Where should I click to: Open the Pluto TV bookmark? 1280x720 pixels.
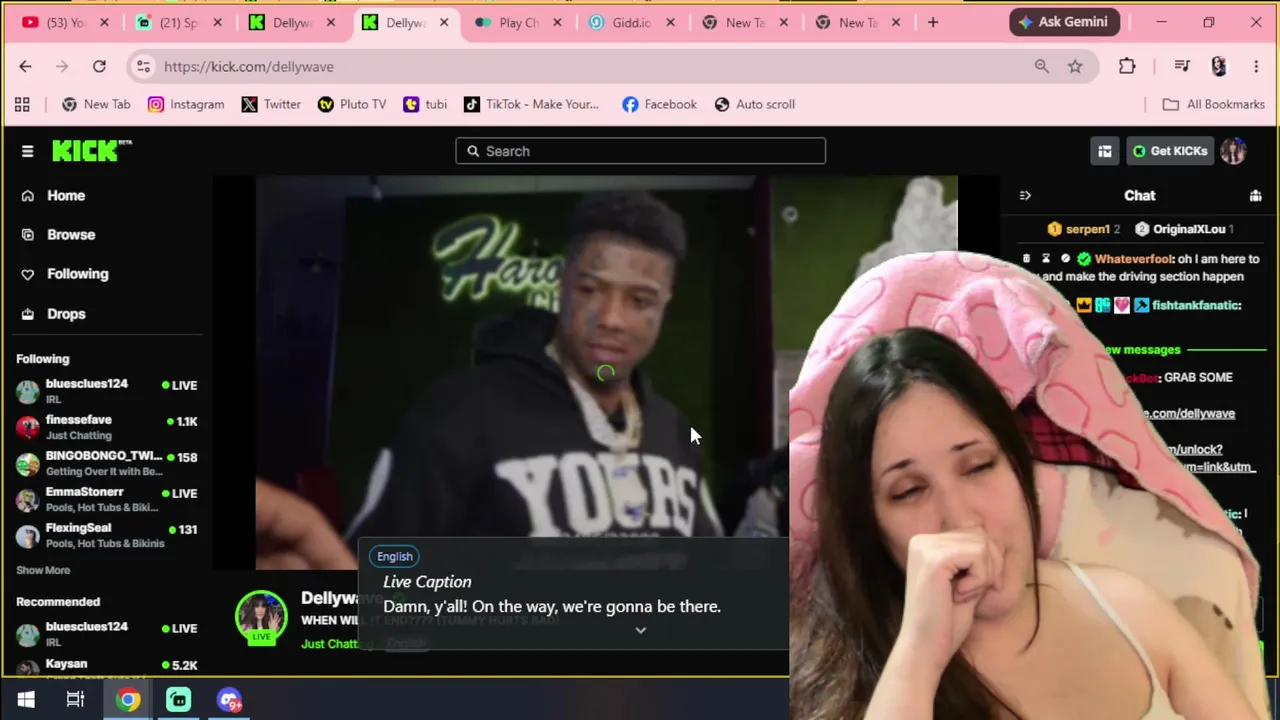pyautogui.click(x=352, y=104)
